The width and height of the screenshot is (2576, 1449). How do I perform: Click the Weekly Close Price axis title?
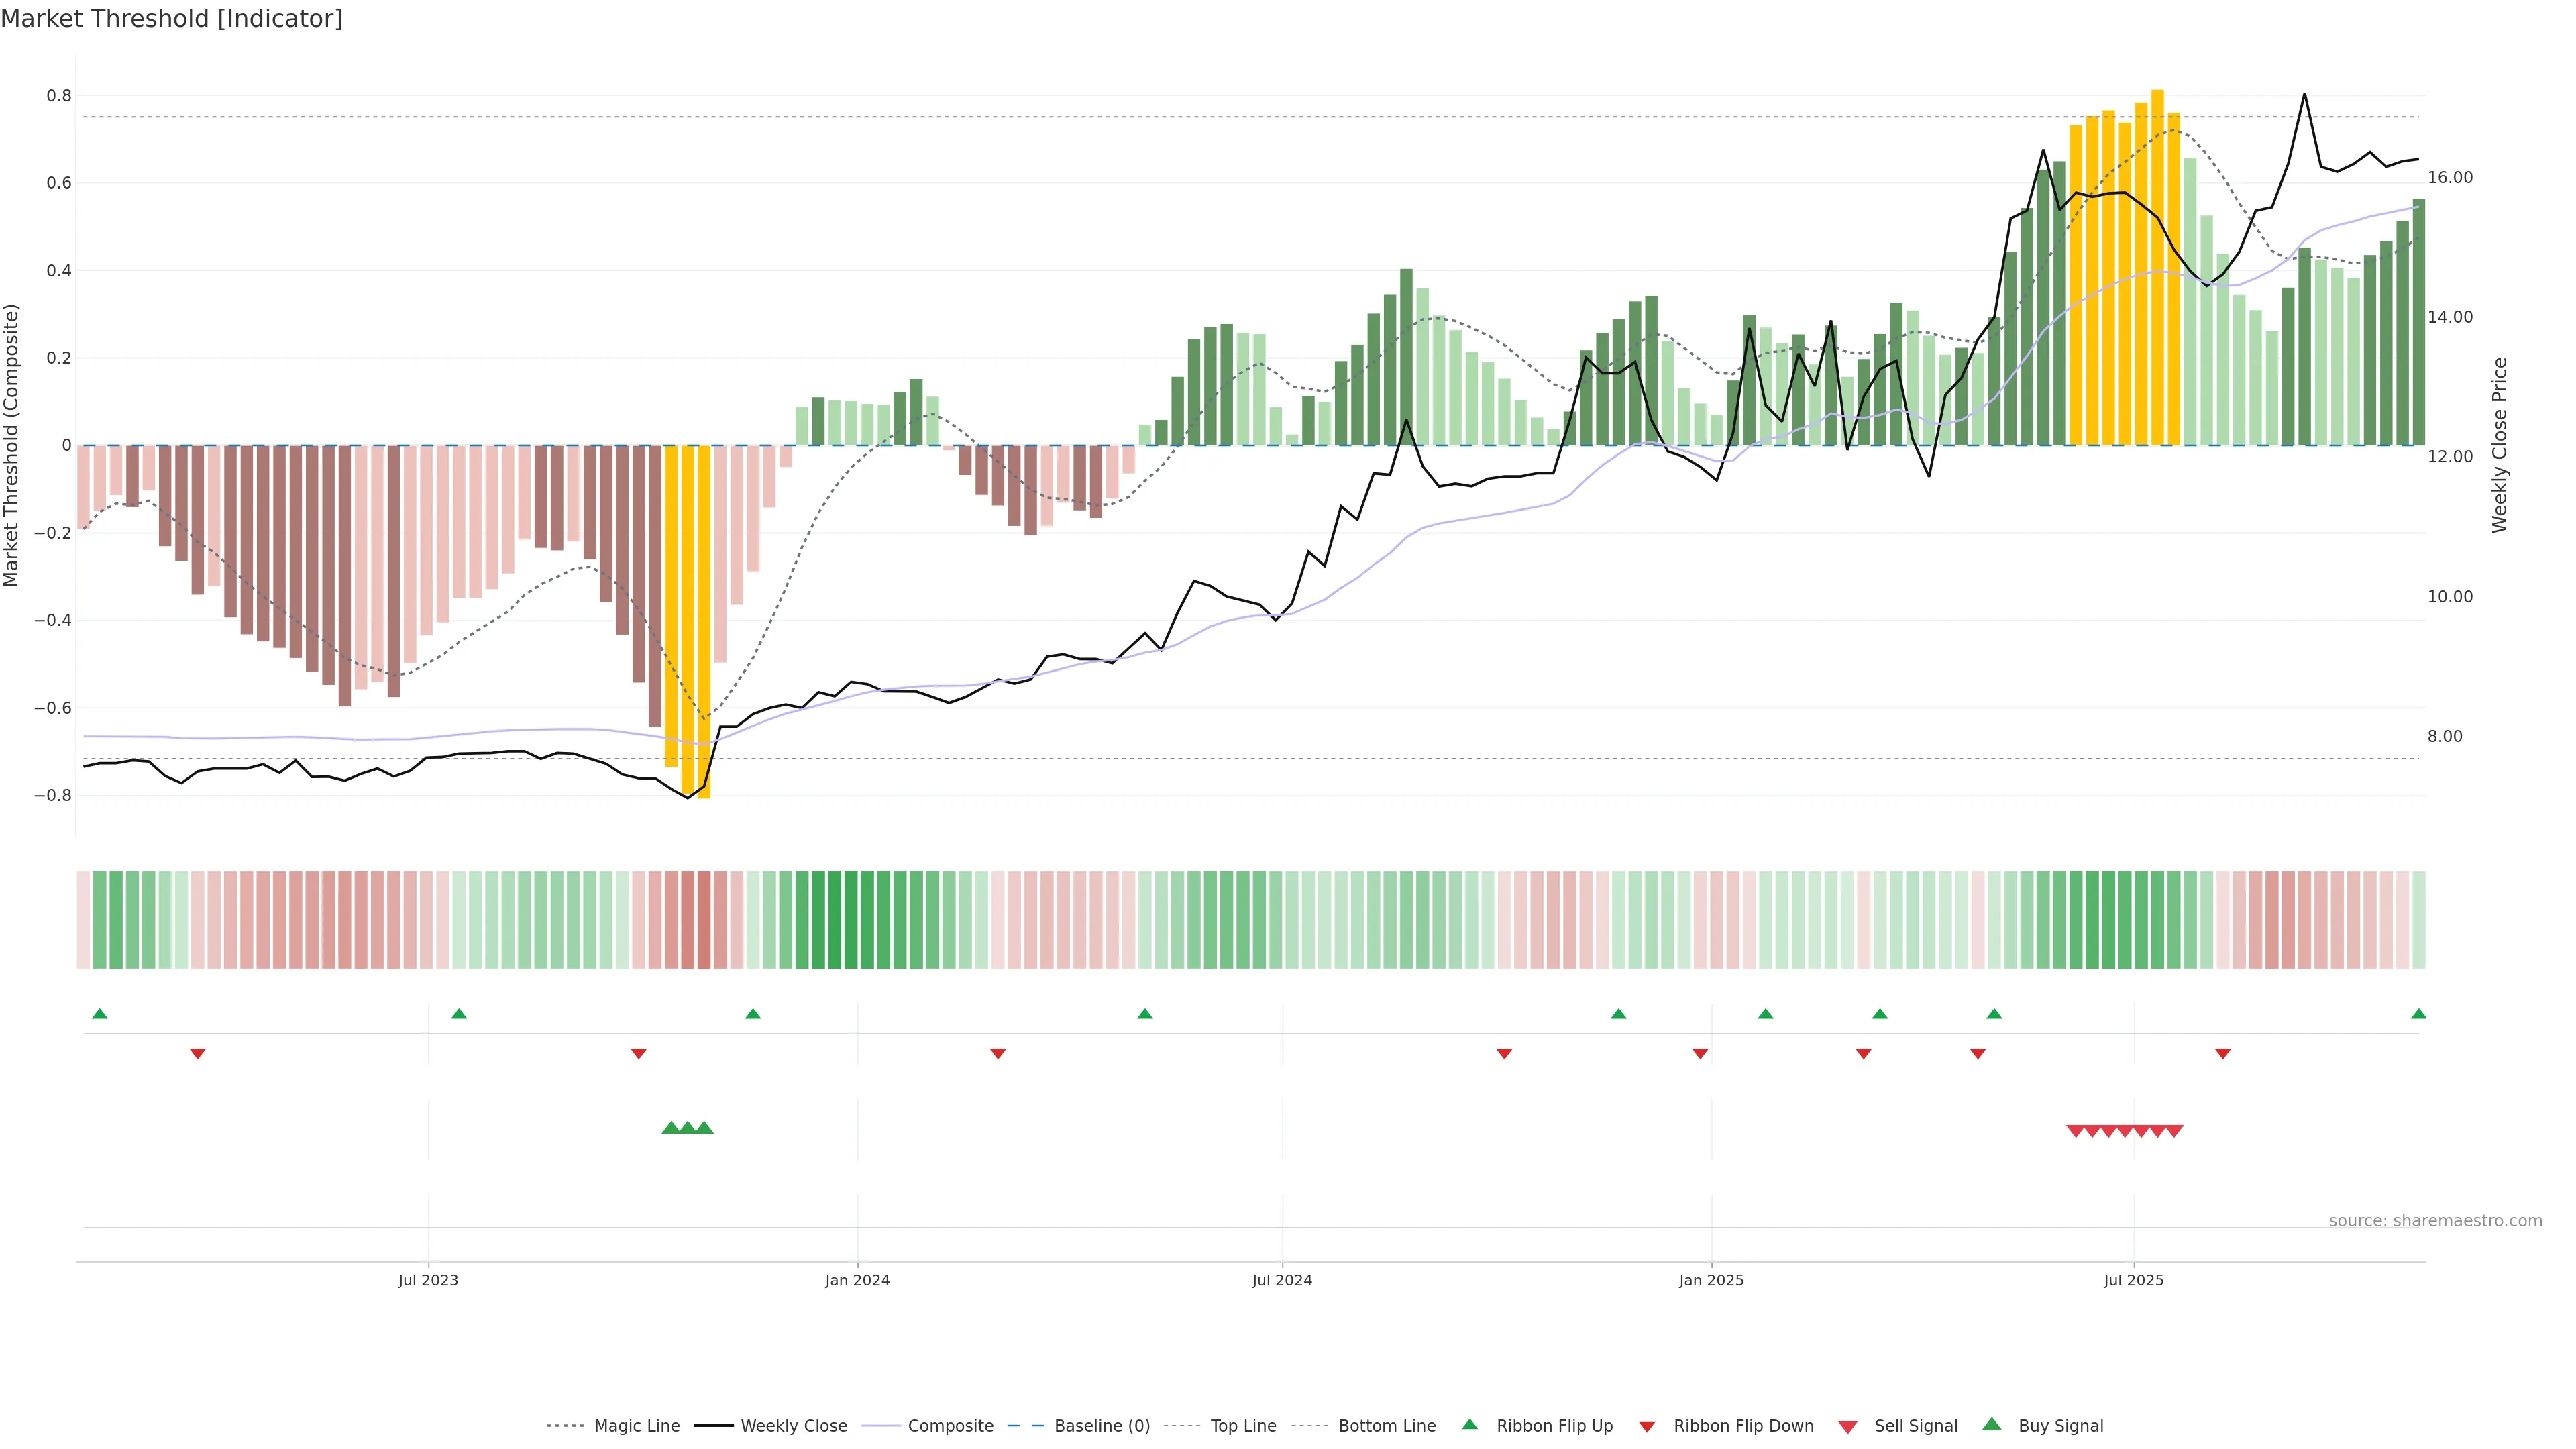pyautogui.click(x=2500, y=445)
